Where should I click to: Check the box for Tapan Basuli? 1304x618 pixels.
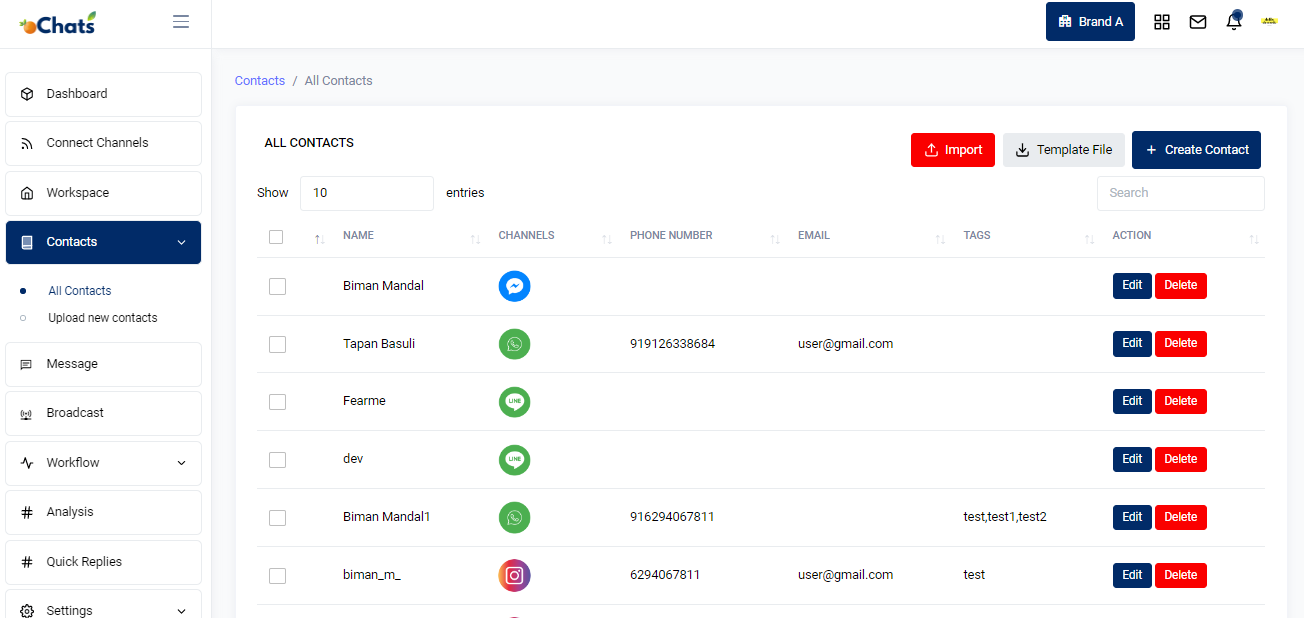[x=277, y=344]
